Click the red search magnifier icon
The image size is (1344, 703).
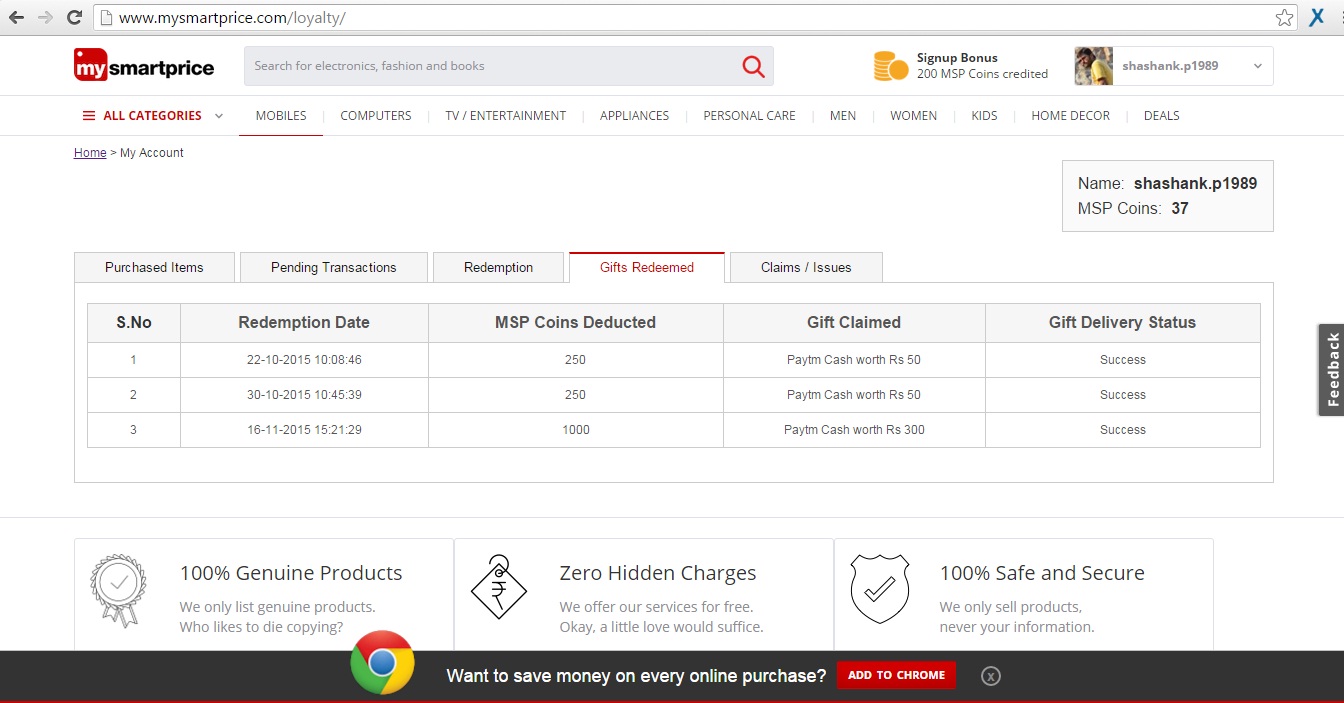point(753,66)
